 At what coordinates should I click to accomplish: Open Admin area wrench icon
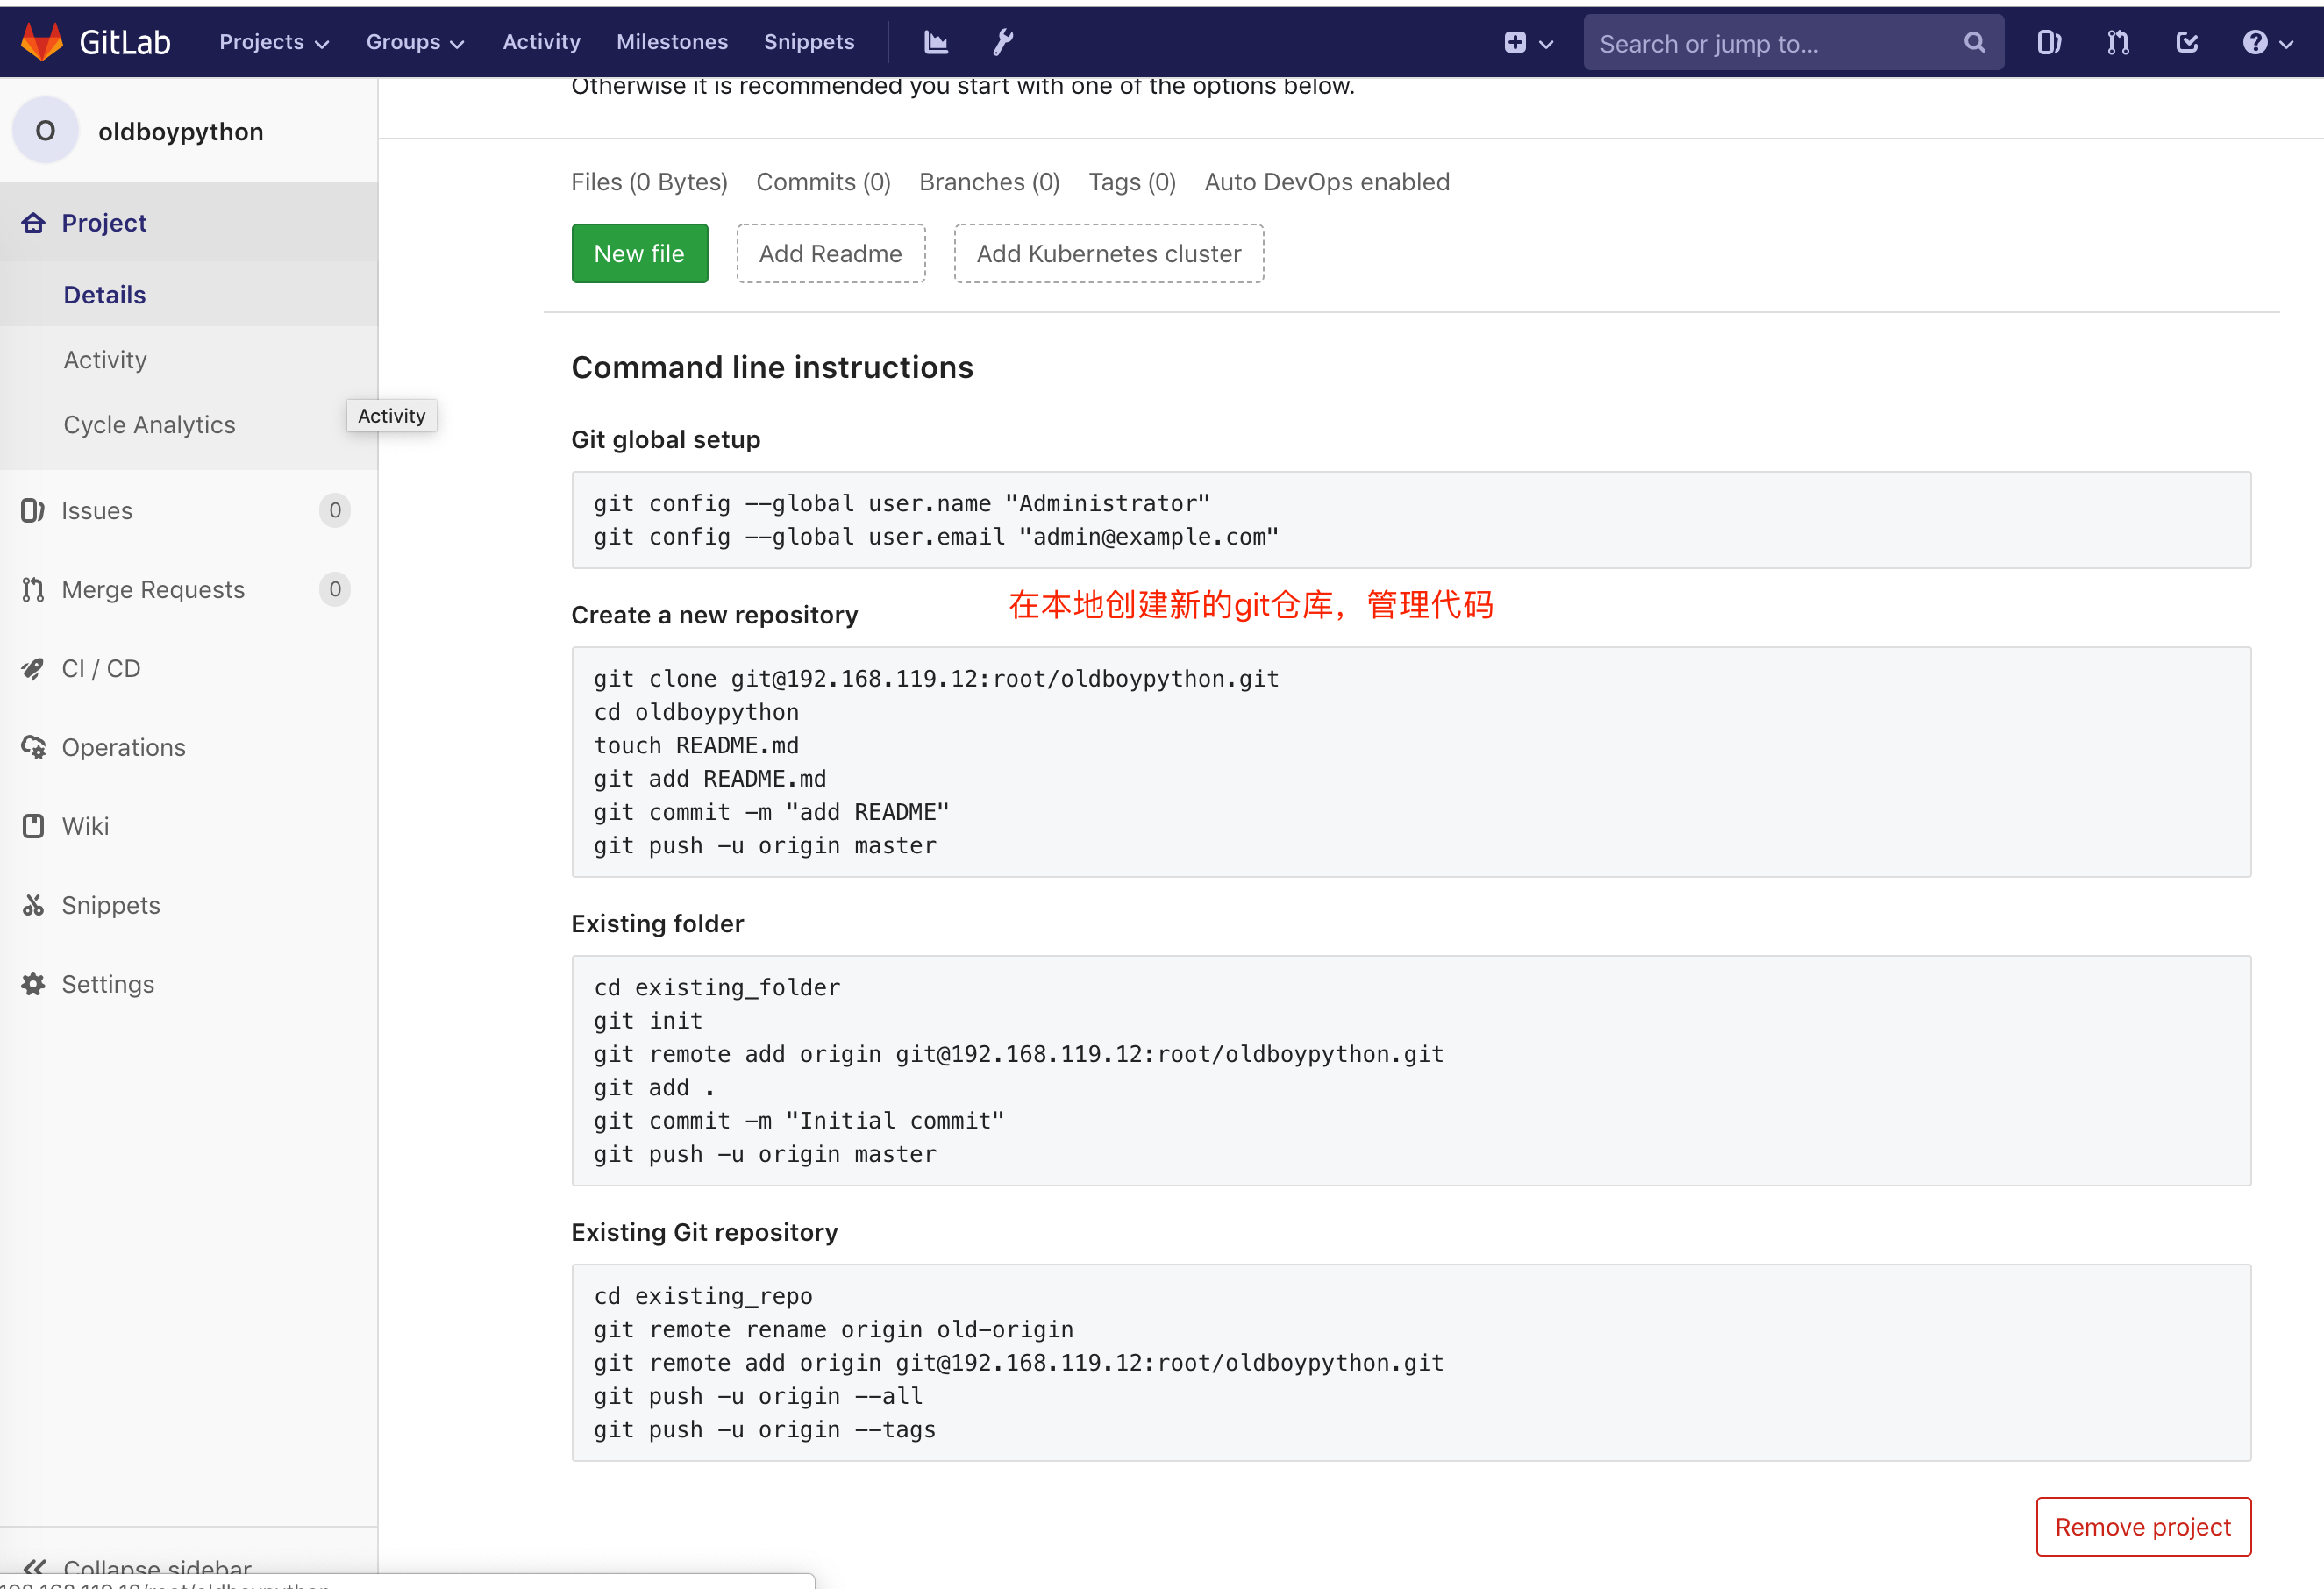[1003, 42]
